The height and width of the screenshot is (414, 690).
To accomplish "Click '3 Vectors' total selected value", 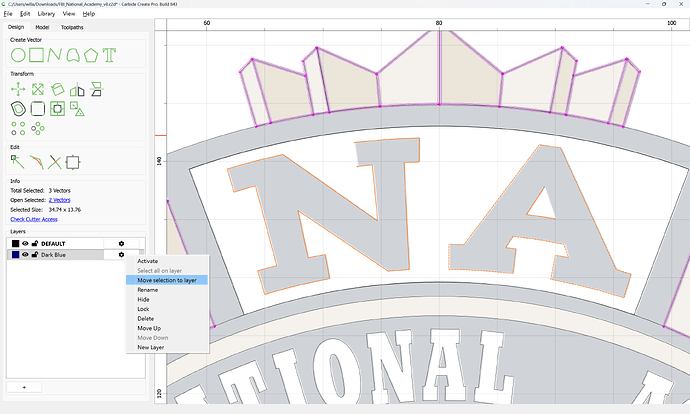I will tap(59, 191).
